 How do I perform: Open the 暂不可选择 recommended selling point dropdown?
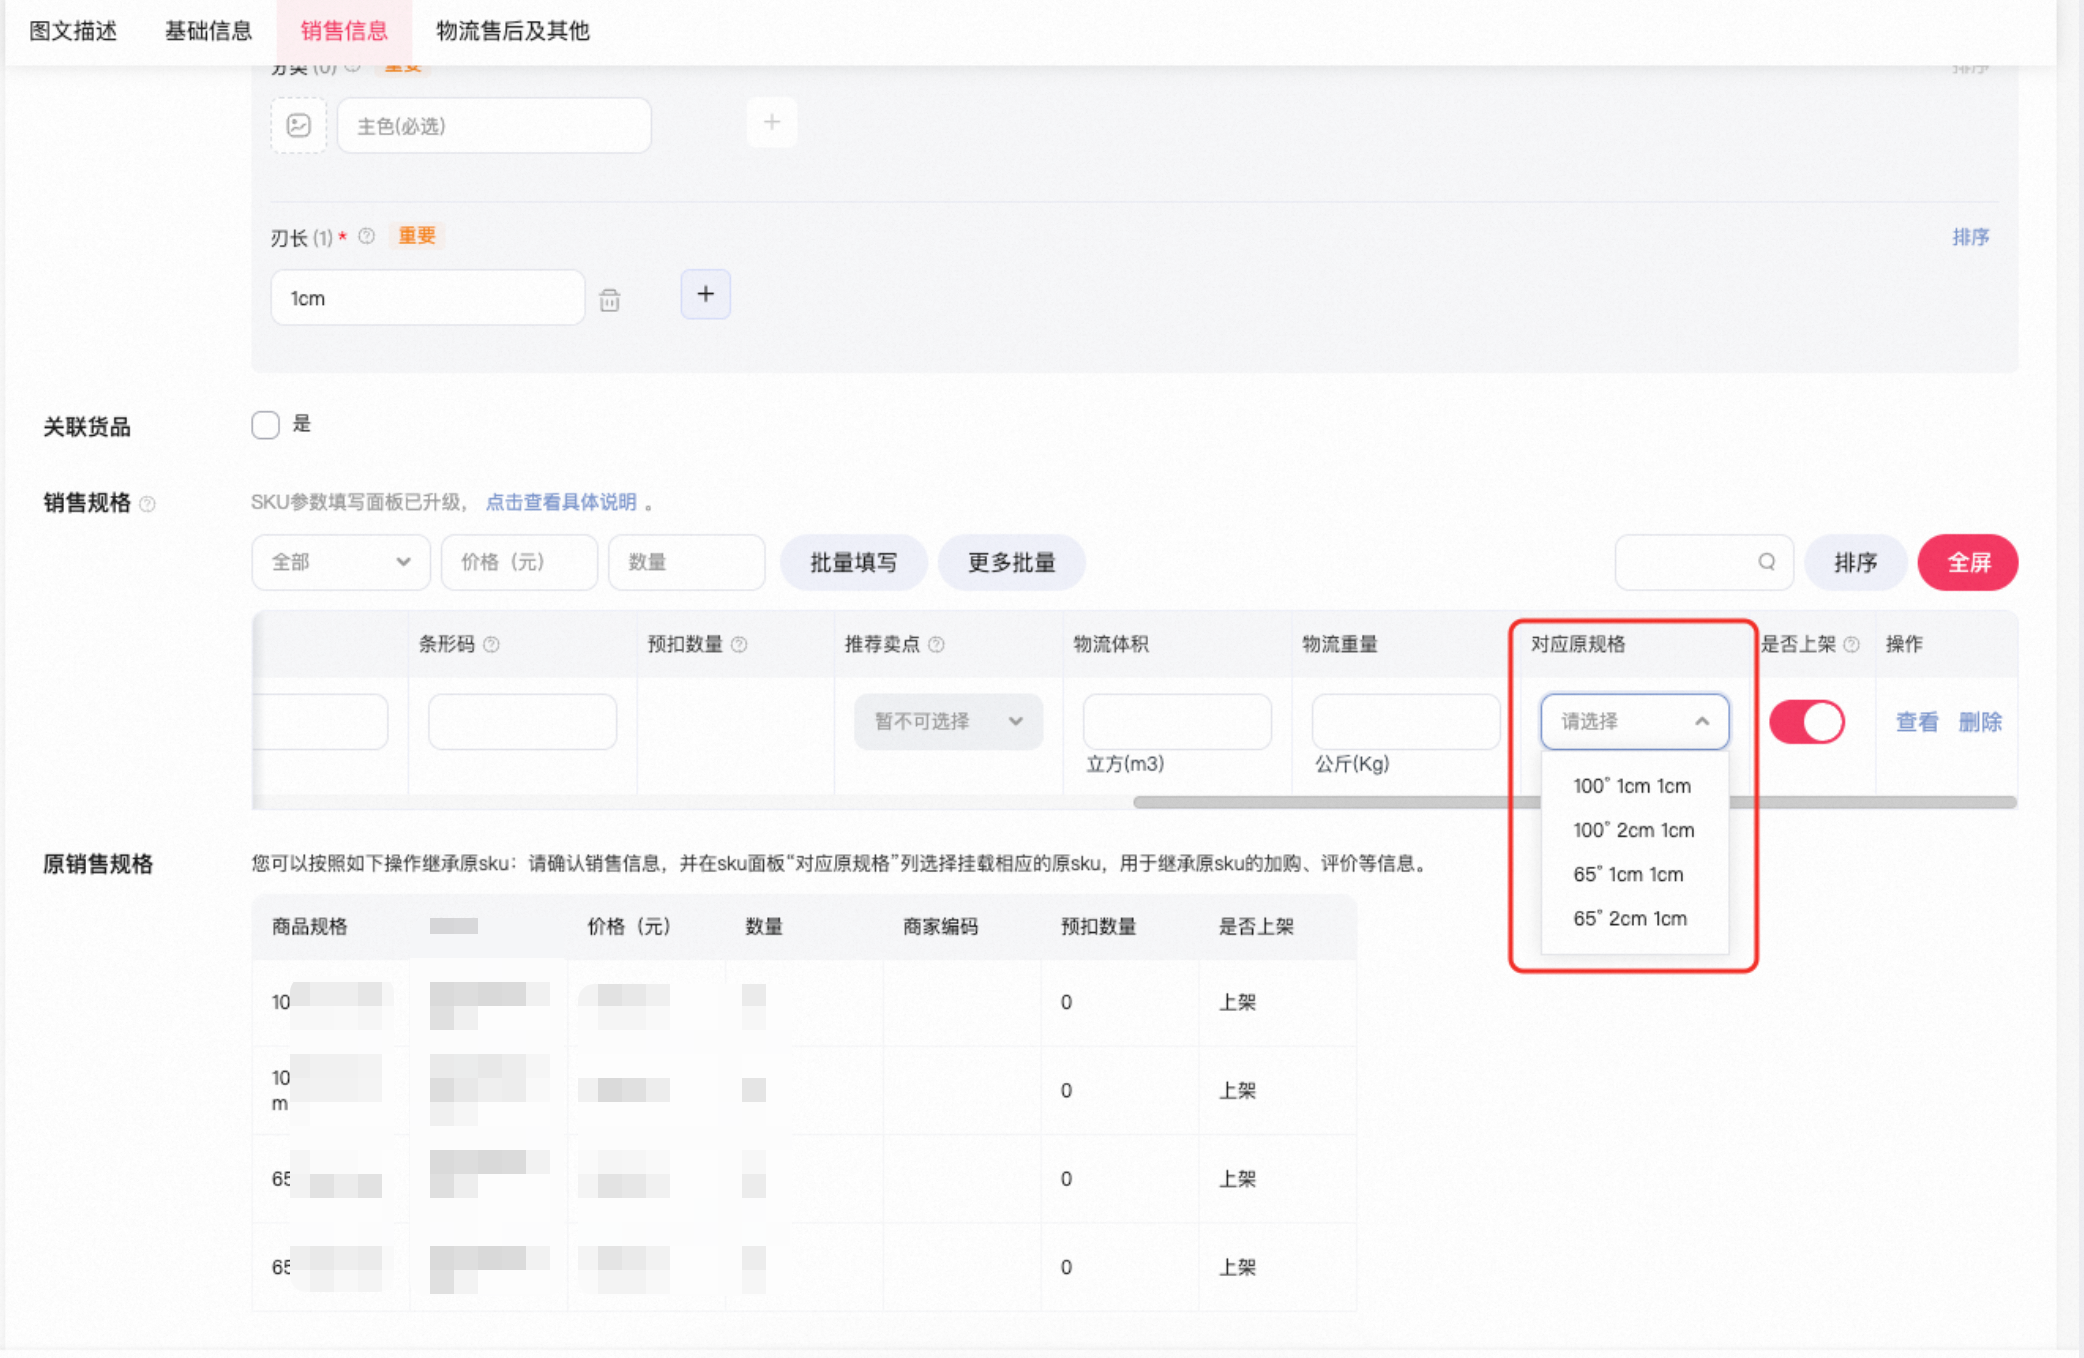click(948, 721)
